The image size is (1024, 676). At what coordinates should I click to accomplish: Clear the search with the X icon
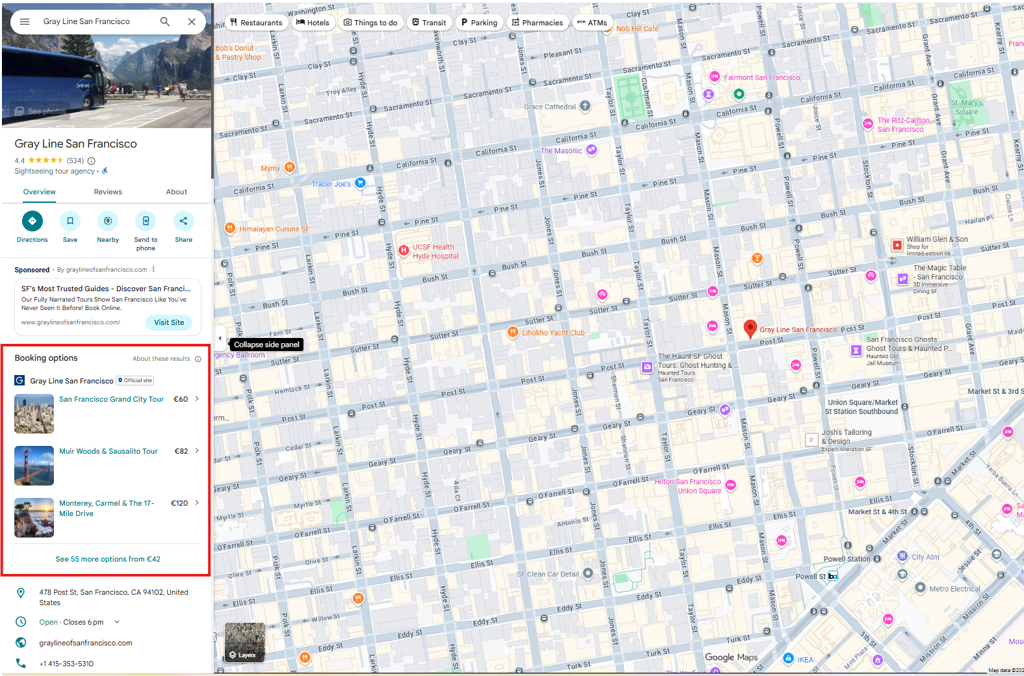point(191,22)
